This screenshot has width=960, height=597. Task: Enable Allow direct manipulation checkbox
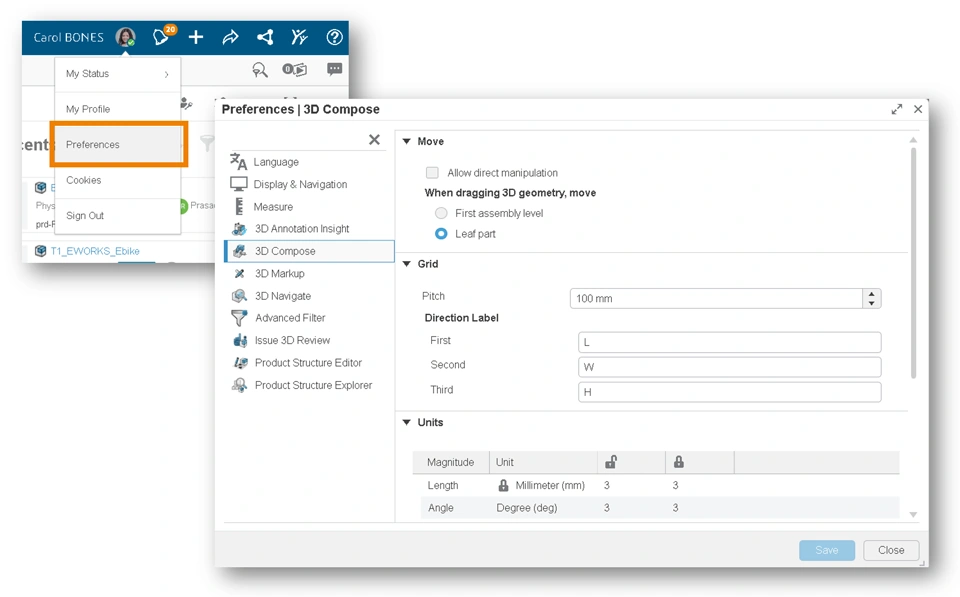point(432,173)
